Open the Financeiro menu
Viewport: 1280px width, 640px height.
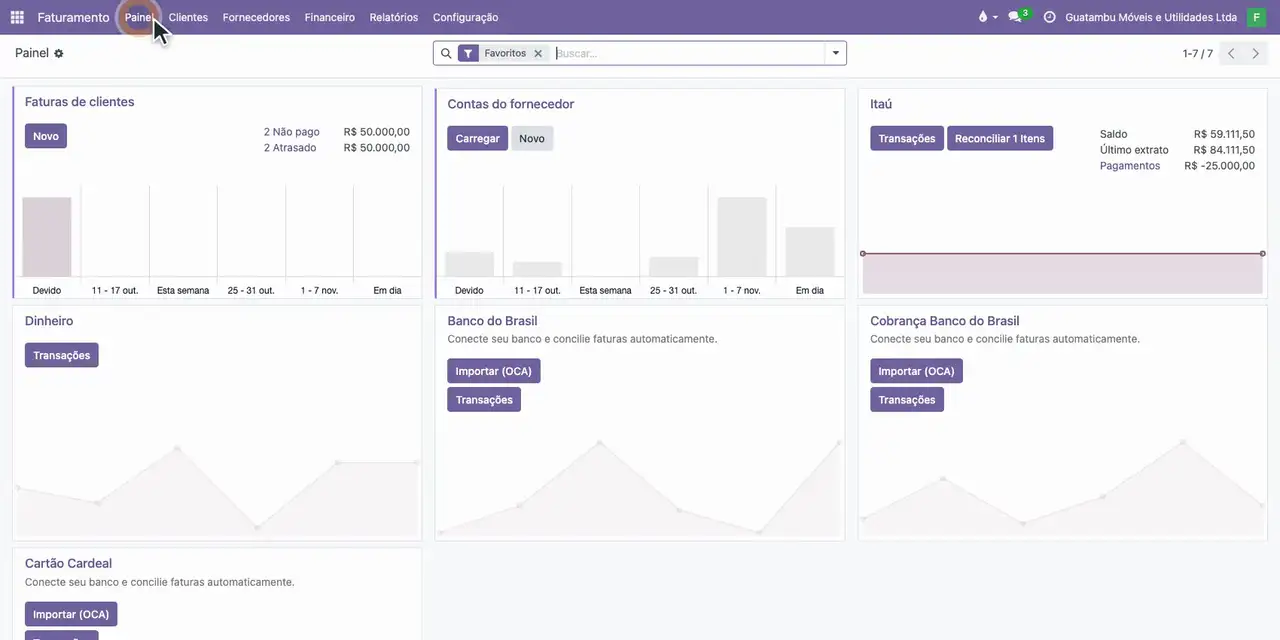coord(330,17)
